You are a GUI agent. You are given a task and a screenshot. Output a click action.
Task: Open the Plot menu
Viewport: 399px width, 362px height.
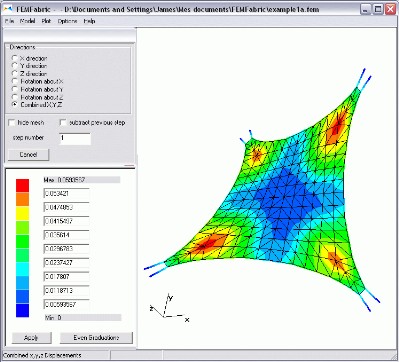coord(46,21)
